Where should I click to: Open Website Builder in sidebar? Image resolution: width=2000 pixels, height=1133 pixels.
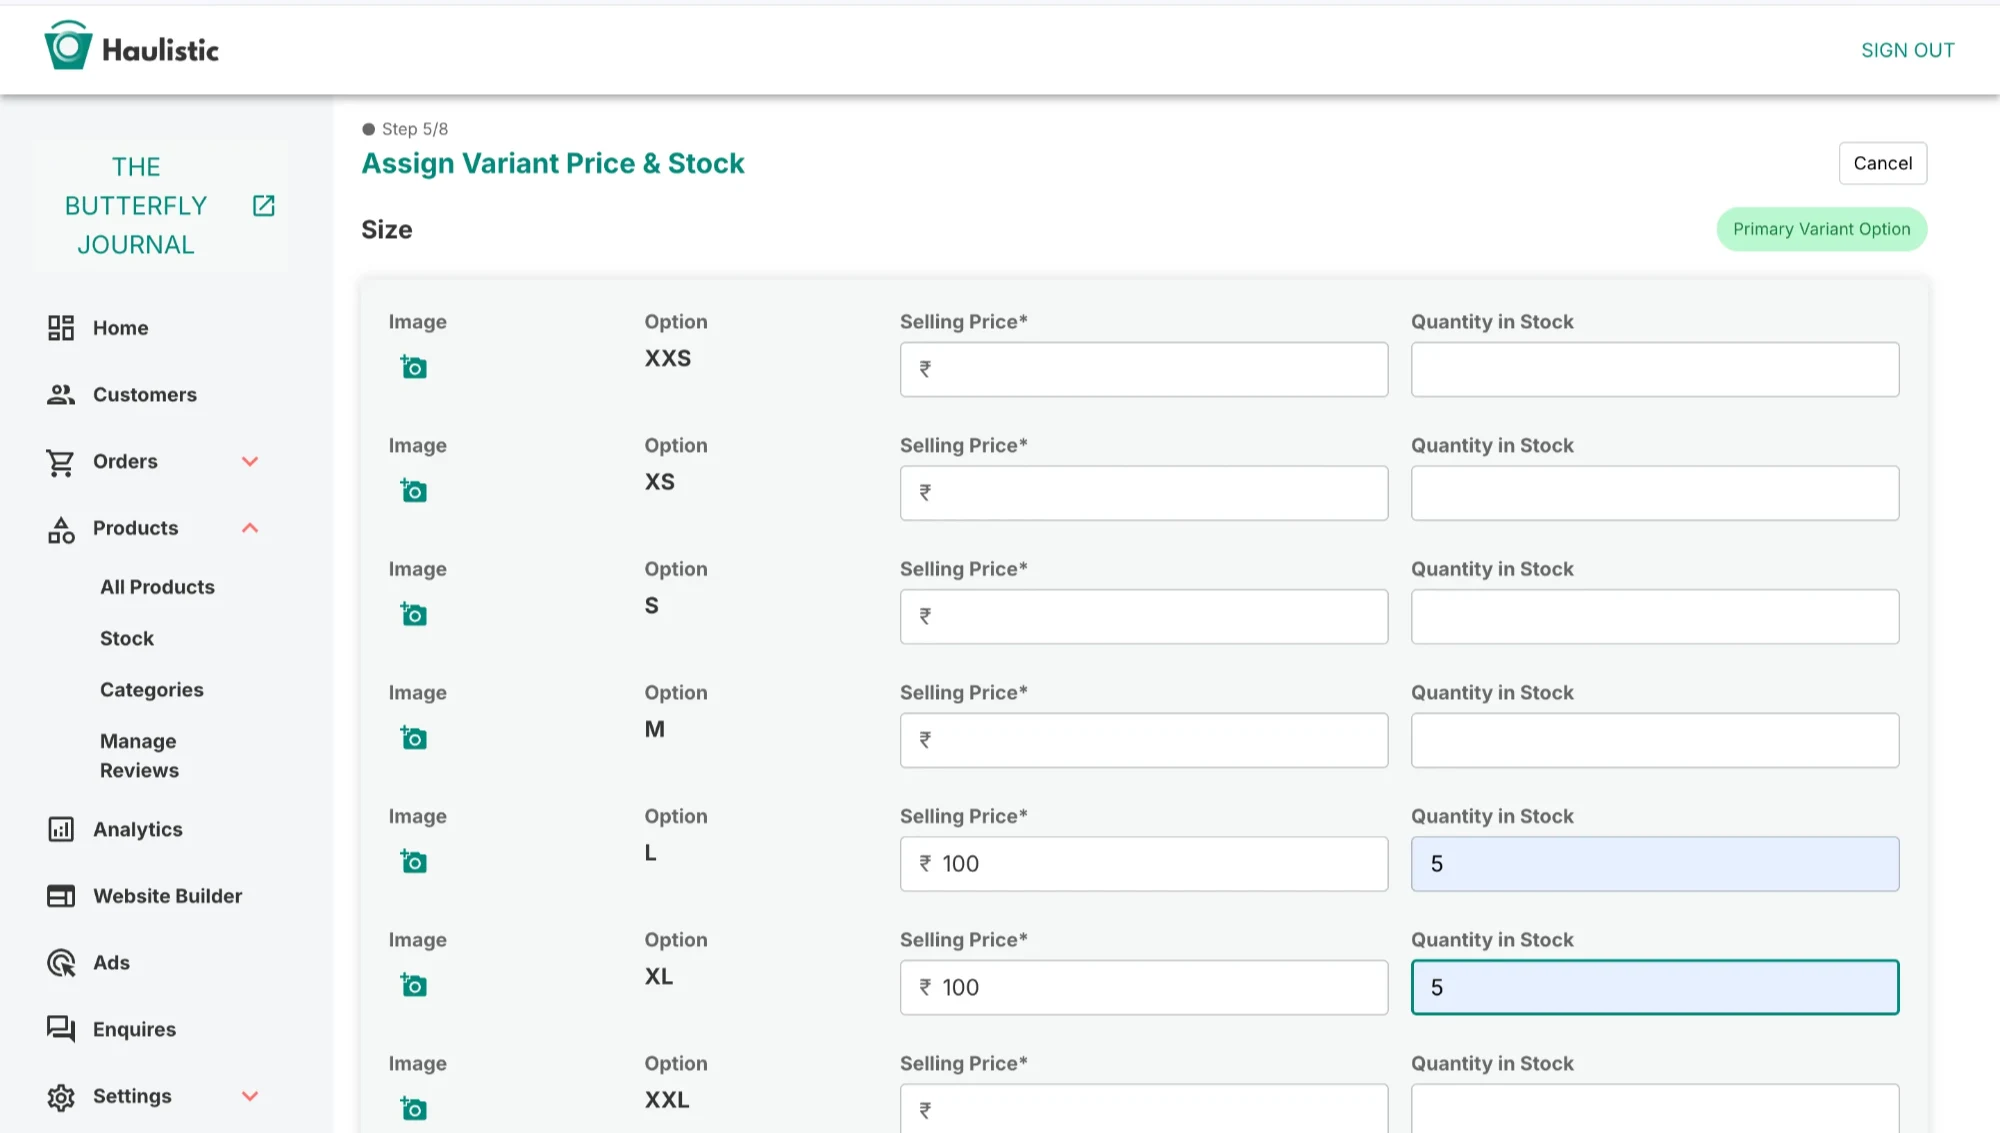pyautogui.click(x=167, y=896)
